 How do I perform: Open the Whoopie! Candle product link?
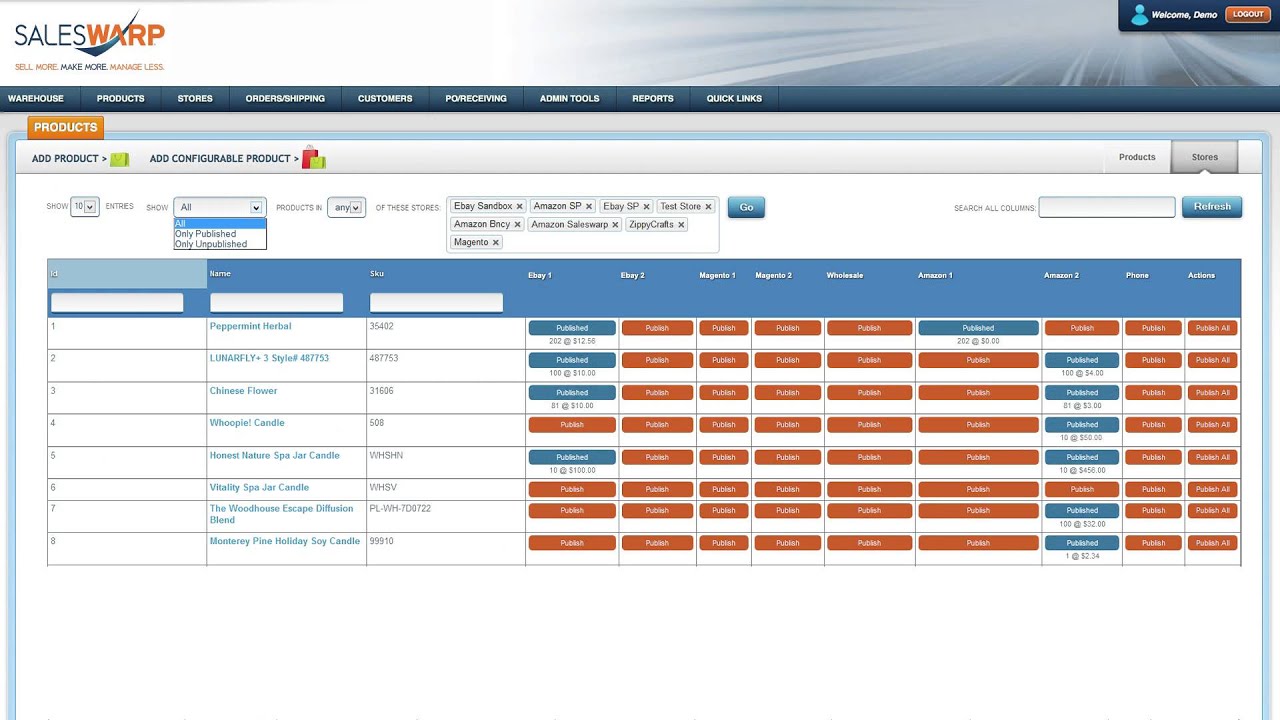[247, 423]
